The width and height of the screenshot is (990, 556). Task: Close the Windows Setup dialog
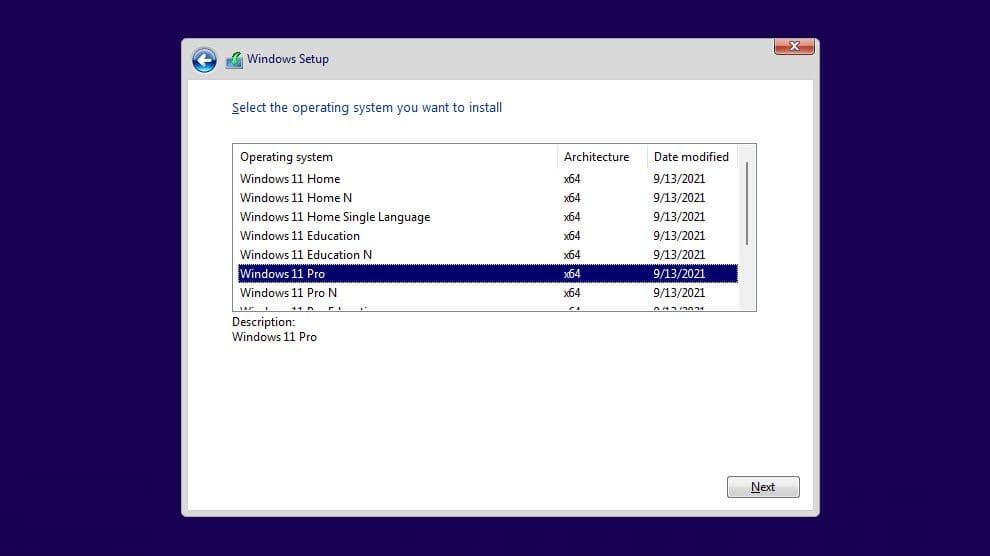coord(793,46)
